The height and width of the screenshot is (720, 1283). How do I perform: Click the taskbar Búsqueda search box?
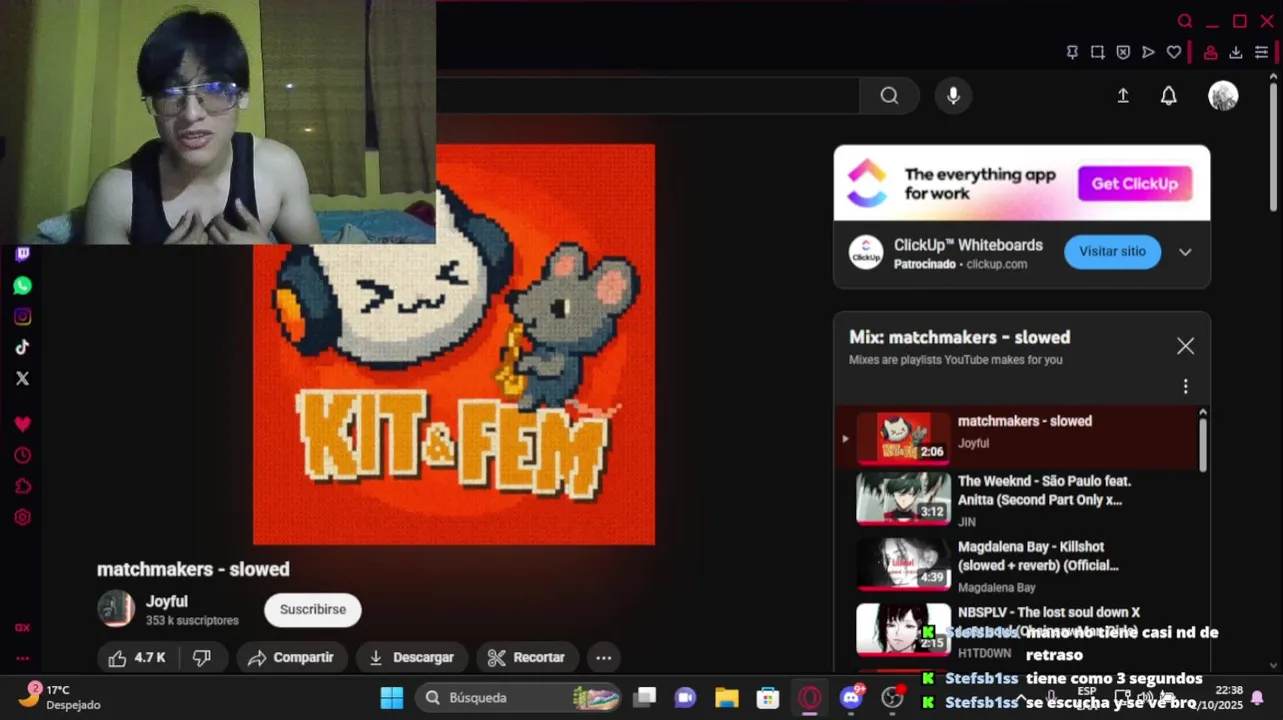coord(518,697)
